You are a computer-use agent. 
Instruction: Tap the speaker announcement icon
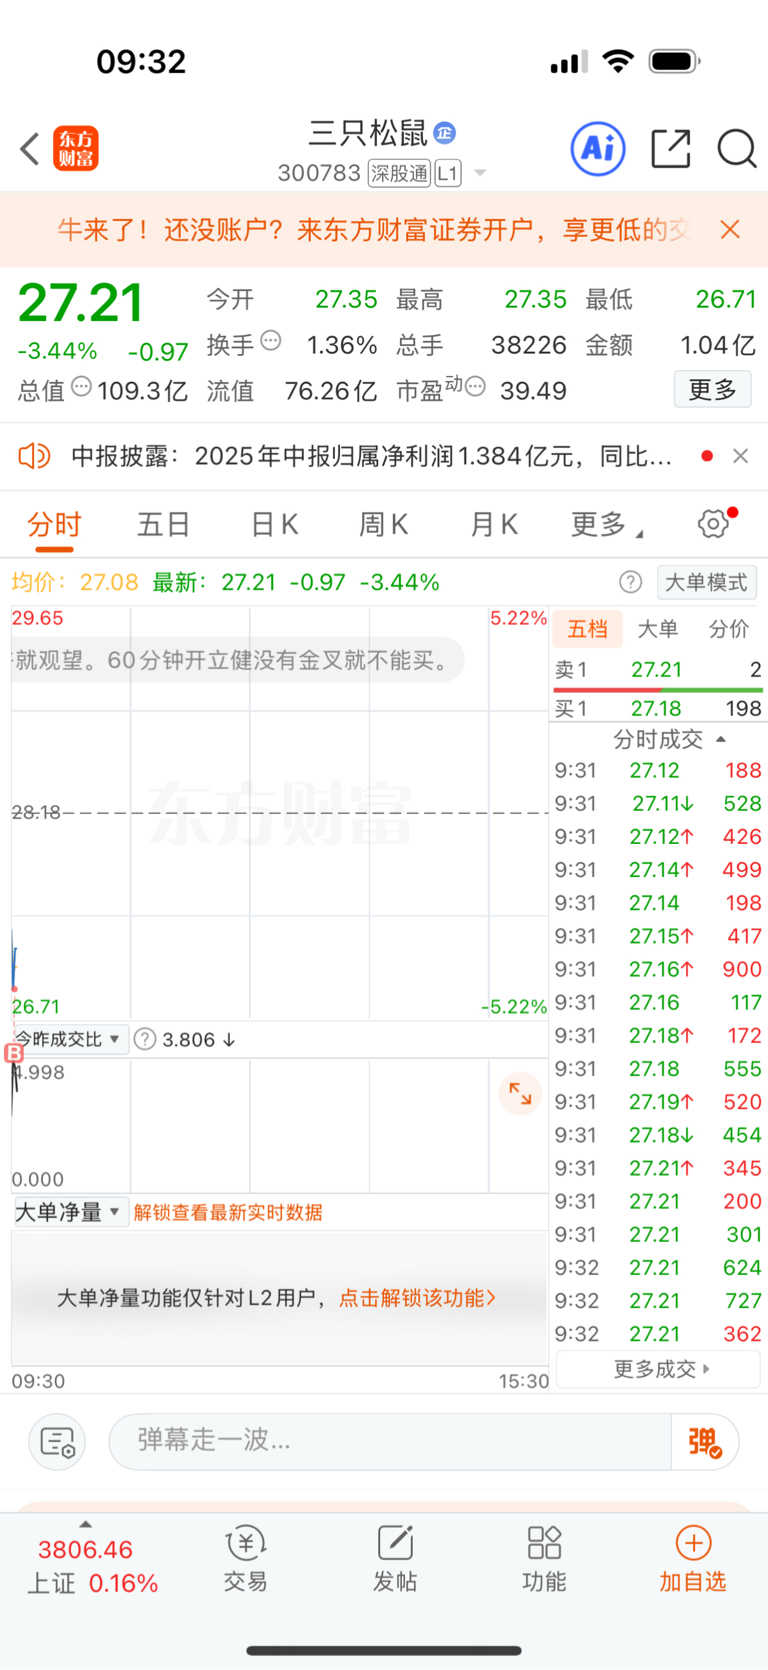coord(34,456)
